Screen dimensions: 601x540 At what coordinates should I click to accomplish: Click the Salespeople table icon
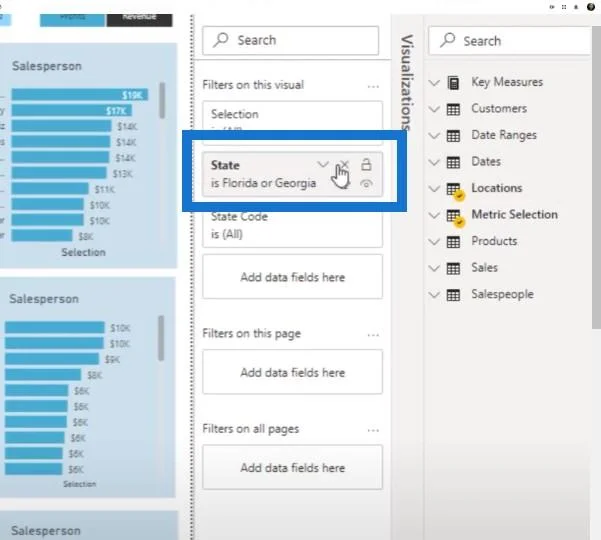coord(453,295)
